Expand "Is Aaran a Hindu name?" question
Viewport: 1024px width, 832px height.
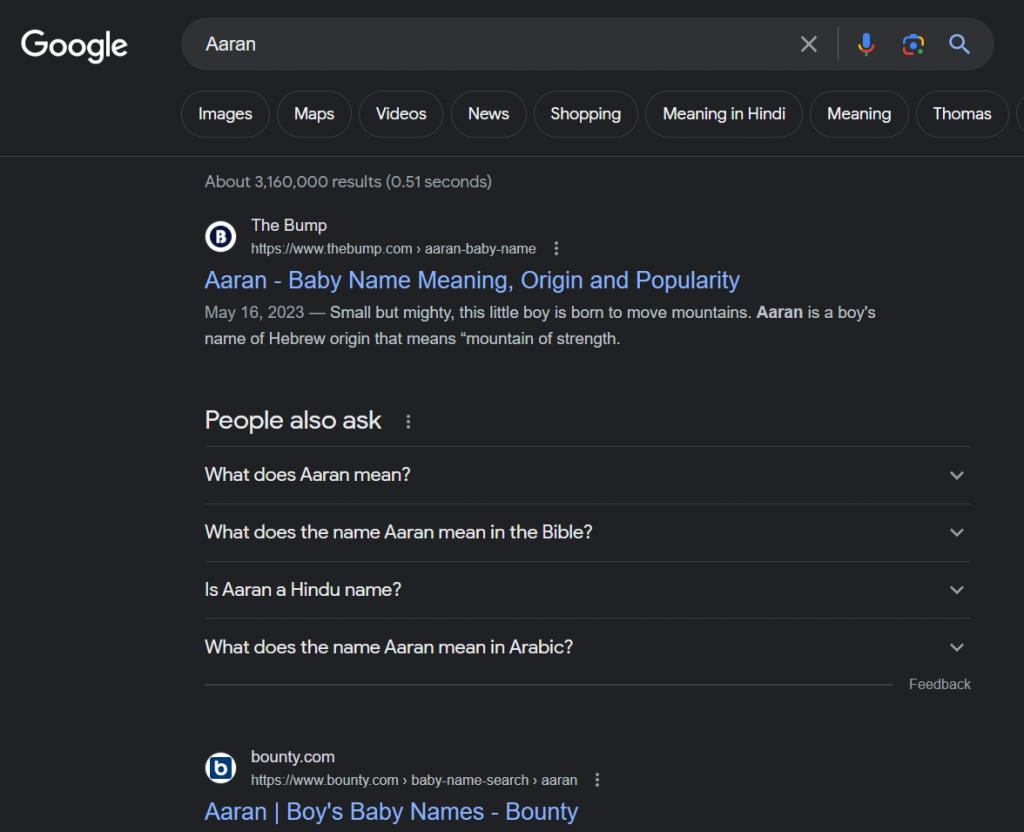(587, 590)
